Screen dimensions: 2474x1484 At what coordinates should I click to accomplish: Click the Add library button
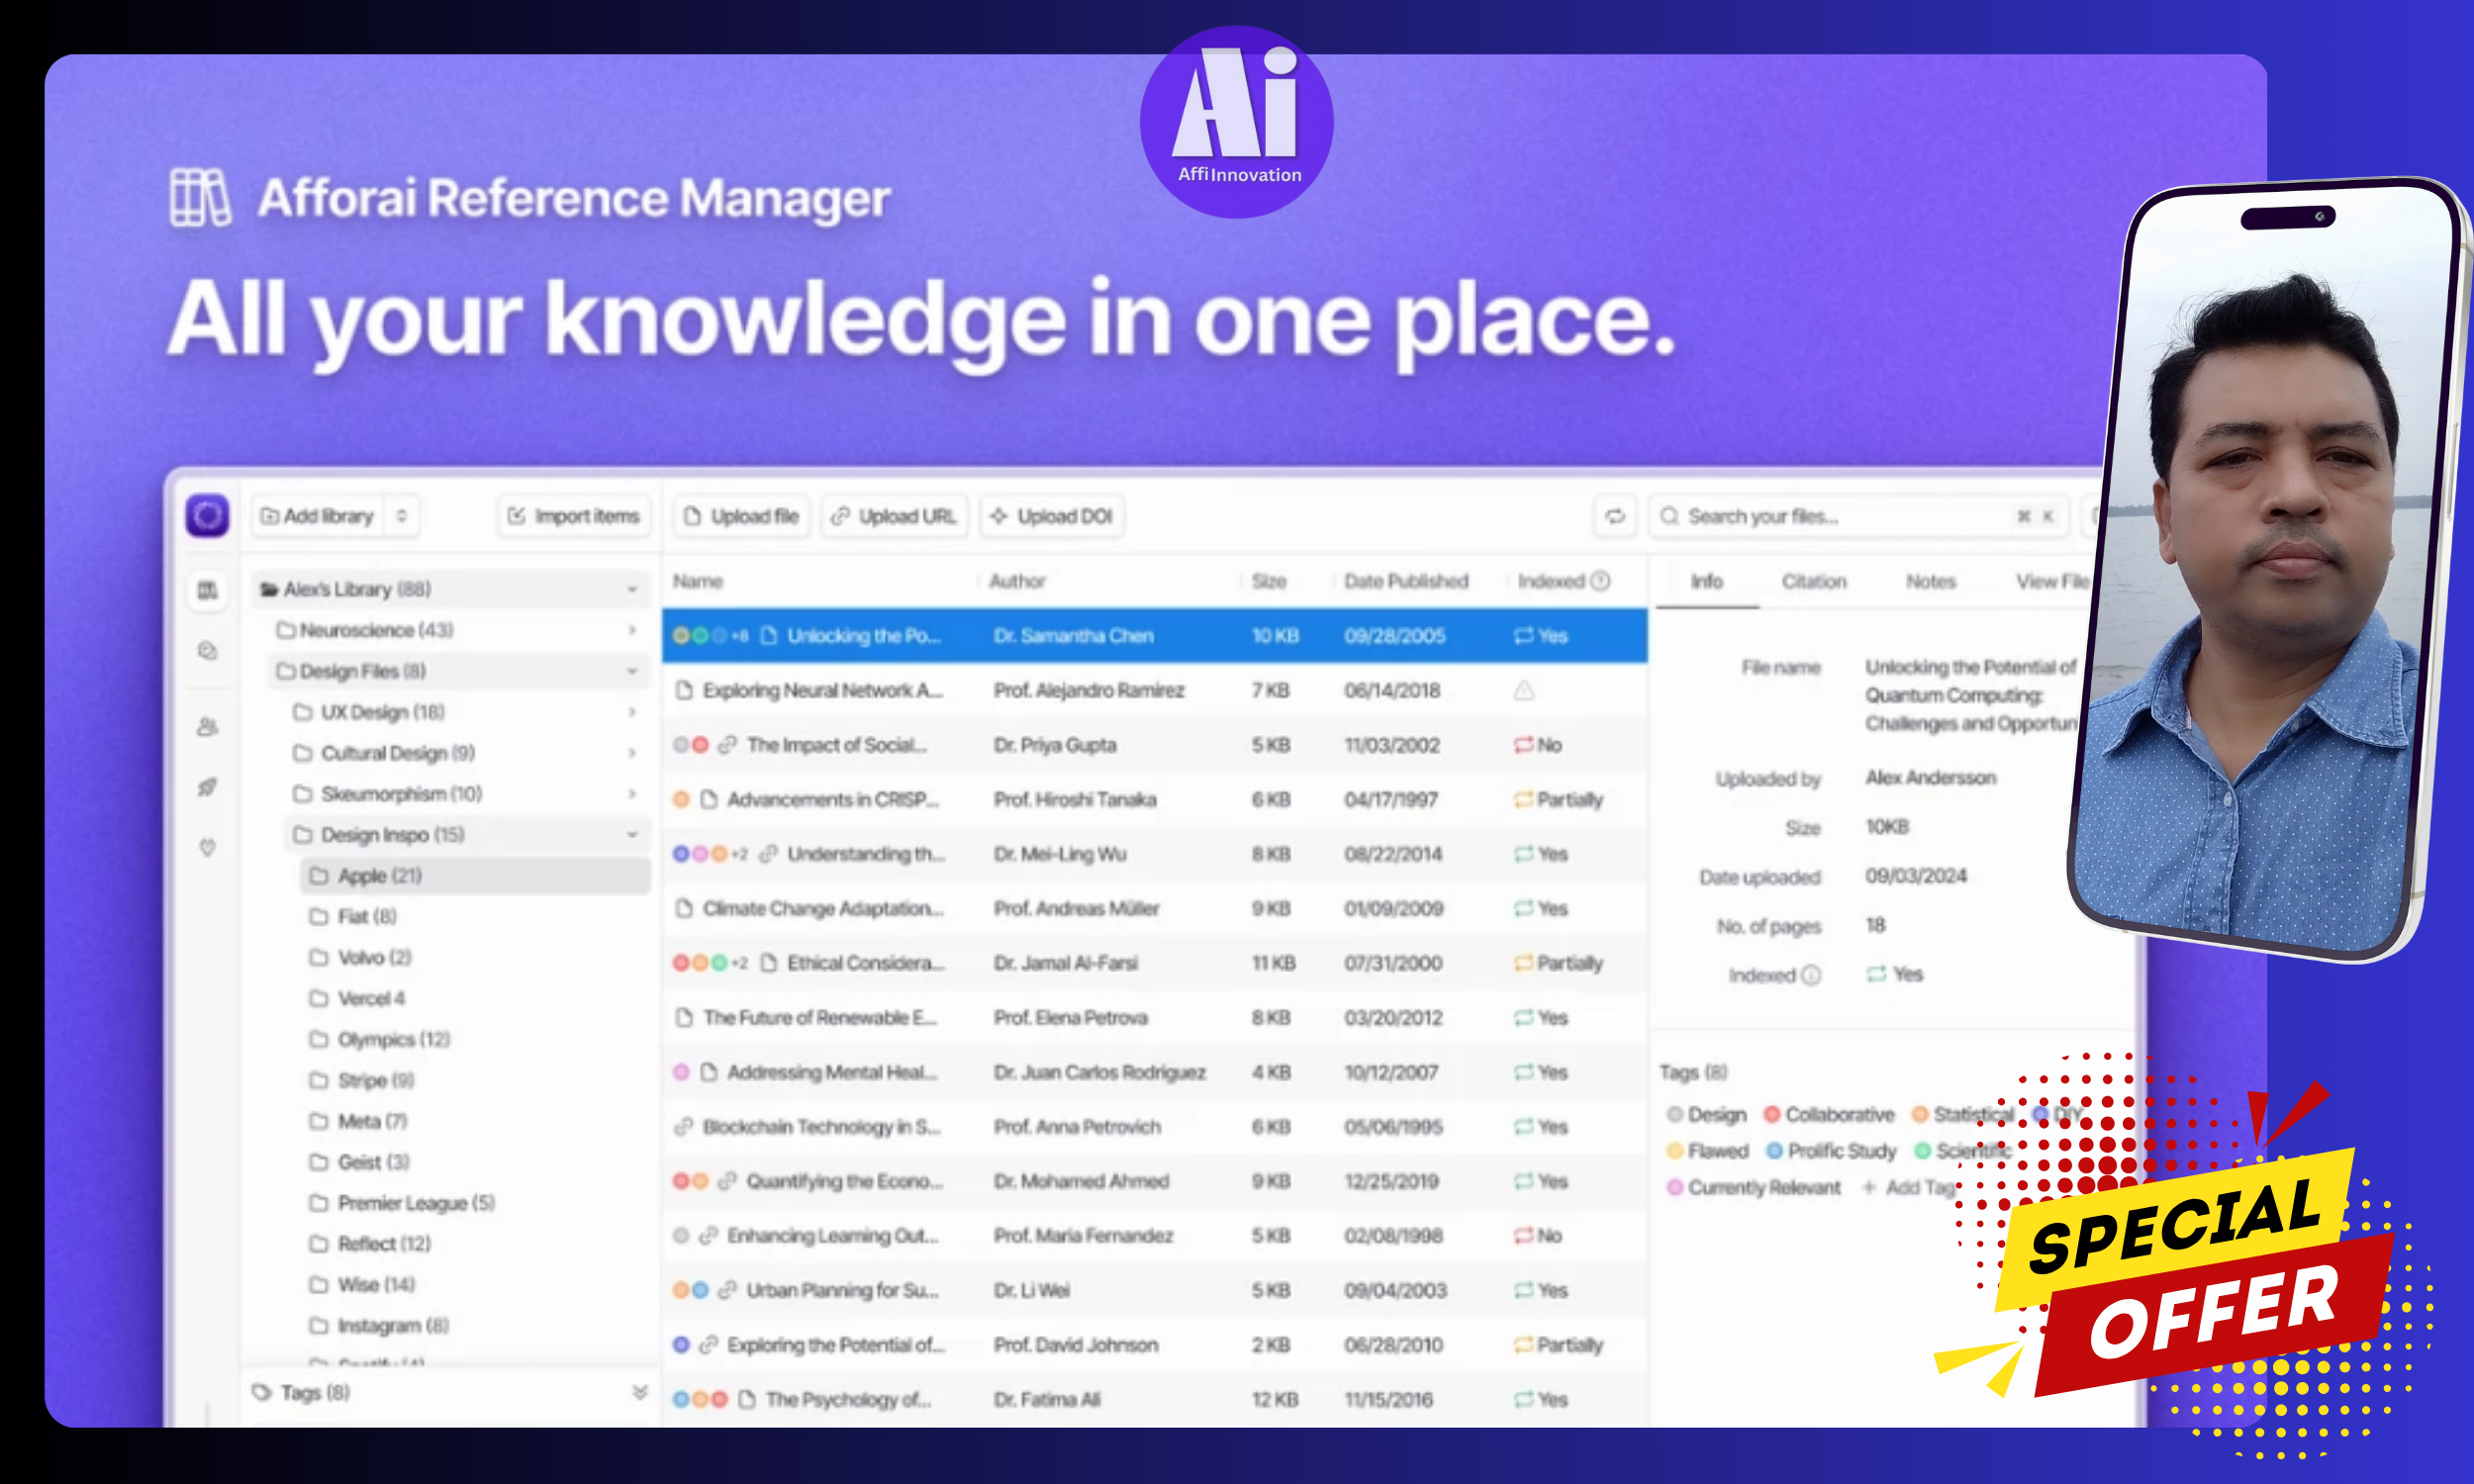[x=317, y=516]
